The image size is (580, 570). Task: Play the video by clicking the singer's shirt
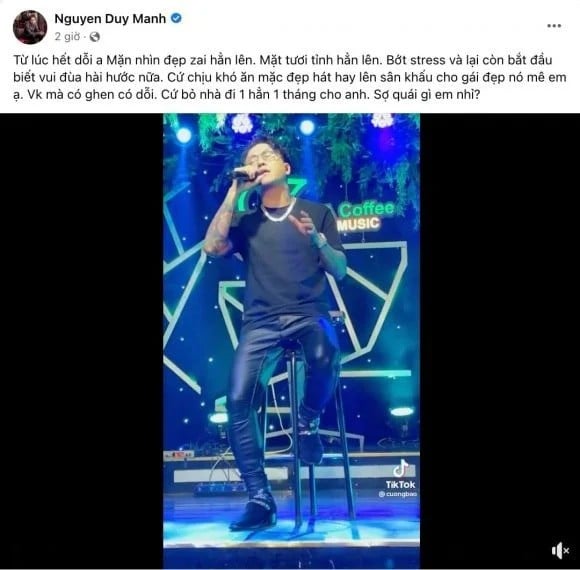pos(287,259)
